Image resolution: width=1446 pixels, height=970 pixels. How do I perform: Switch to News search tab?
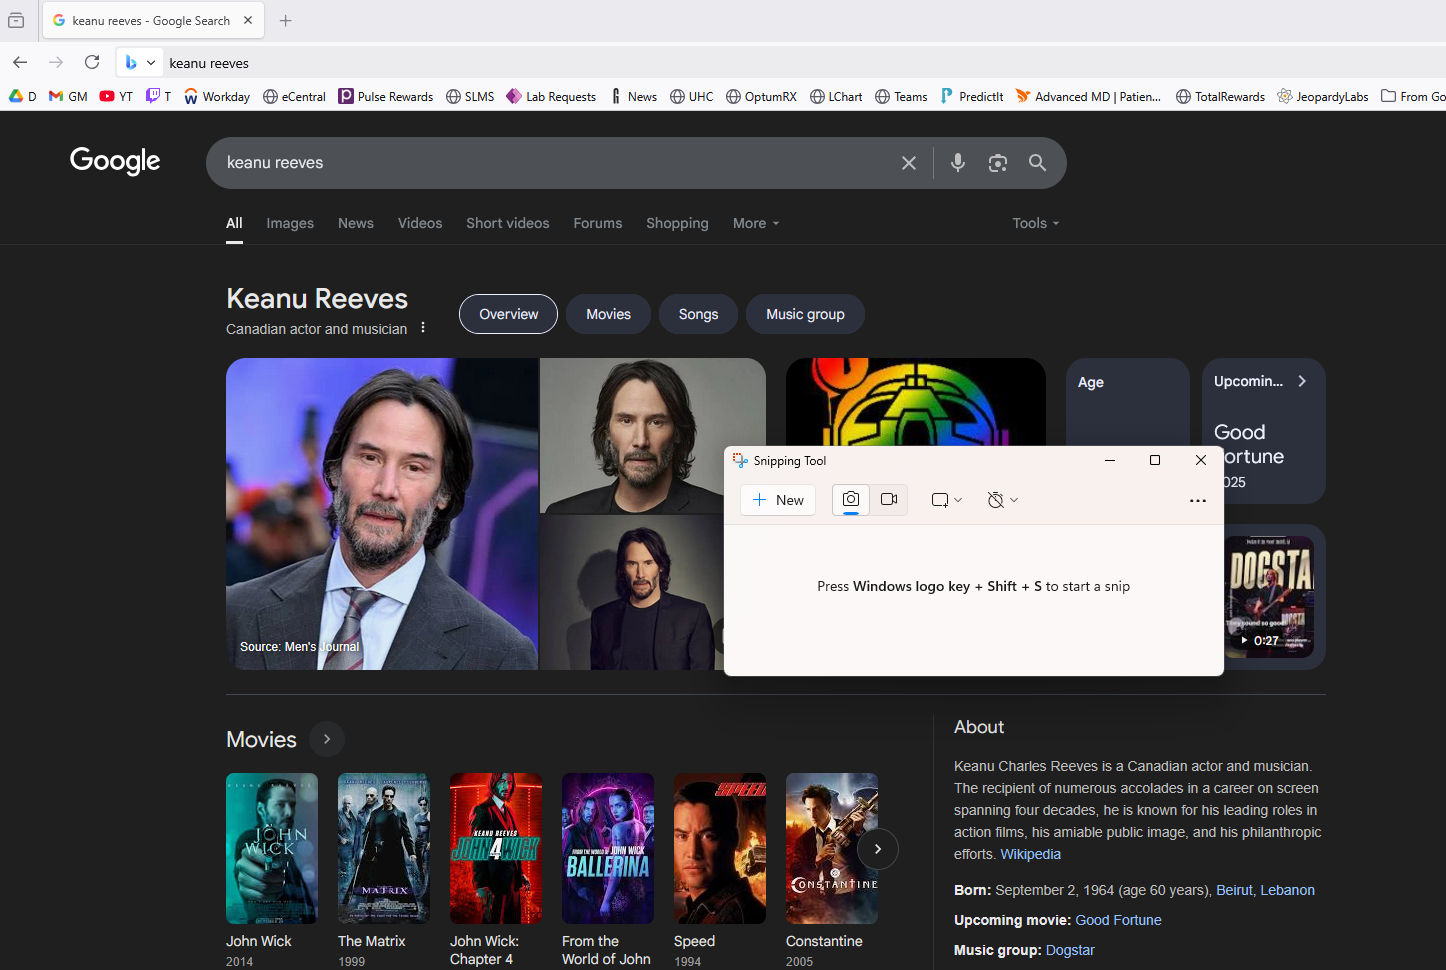[x=356, y=223]
